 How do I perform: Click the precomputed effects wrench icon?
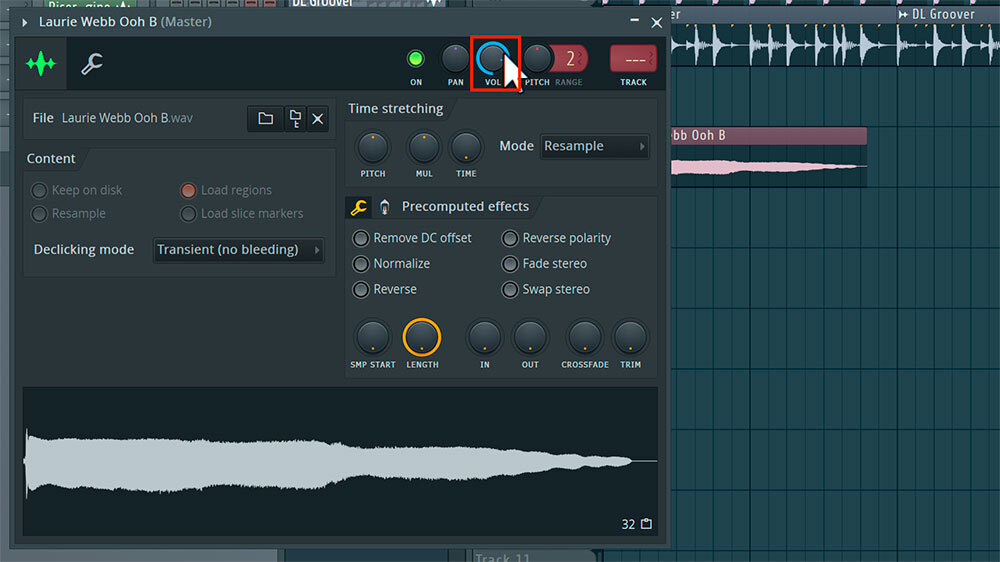pyautogui.click(x=358, y=207)
